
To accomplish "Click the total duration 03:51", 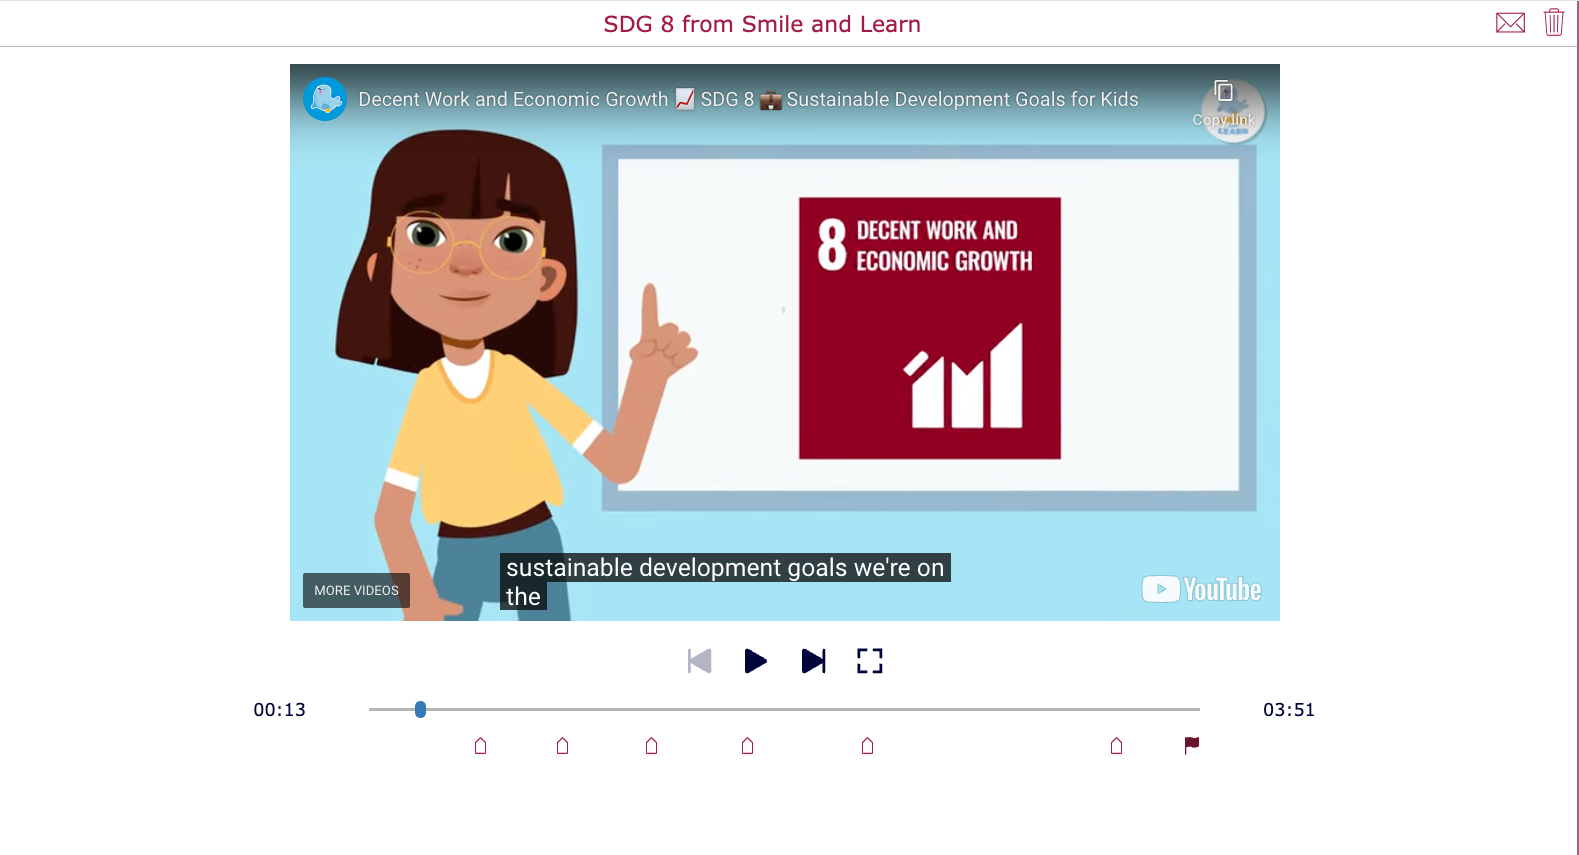I will 1289,710.
